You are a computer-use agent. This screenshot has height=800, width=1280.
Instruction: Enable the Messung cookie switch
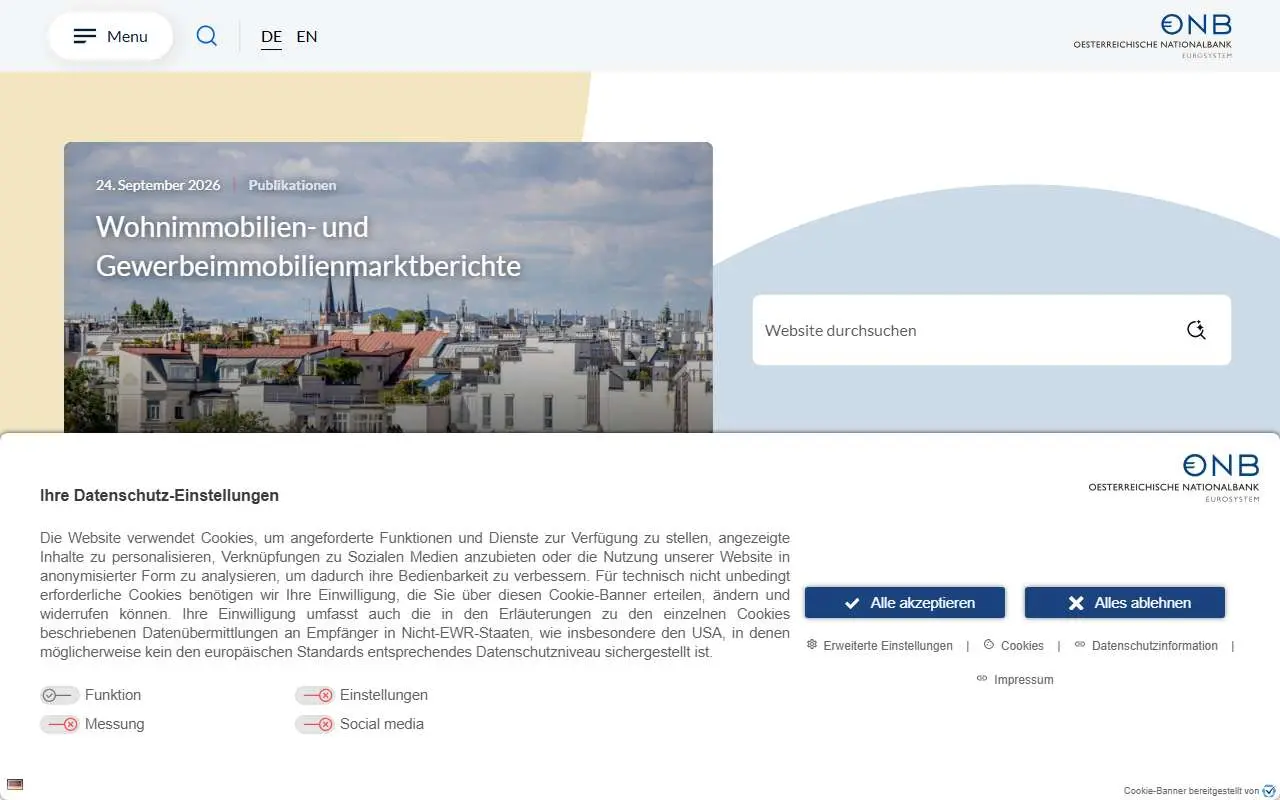(60, 724)
